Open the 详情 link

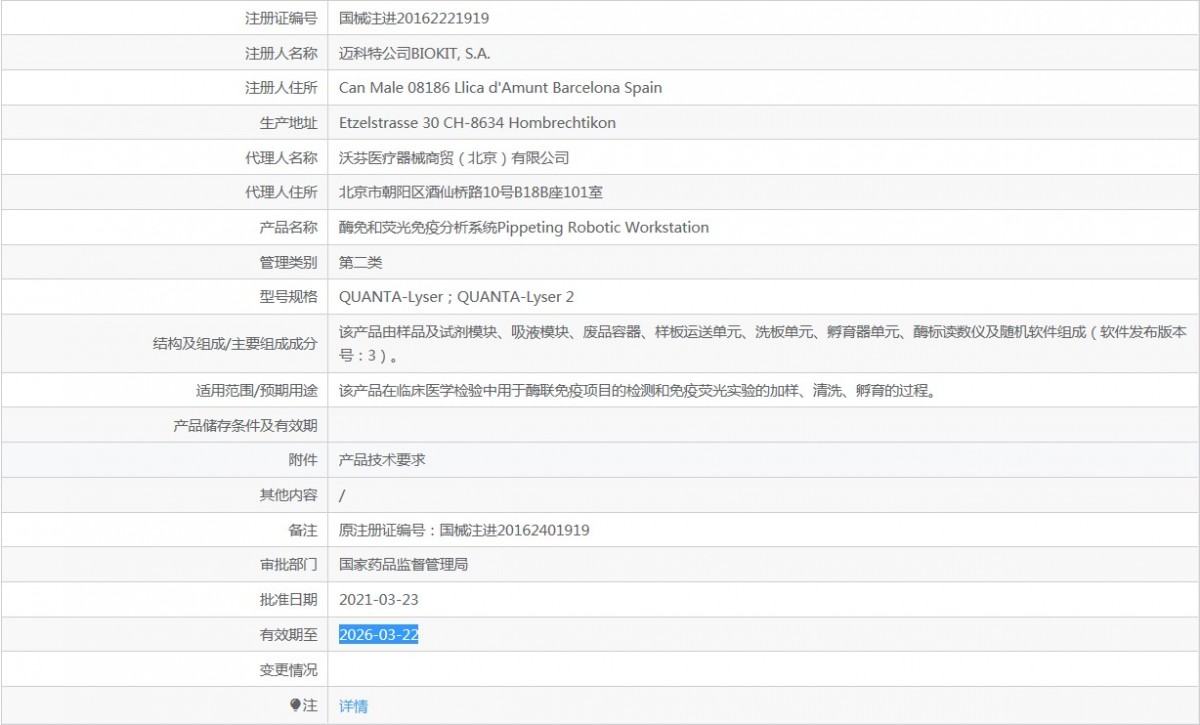[353, 706]
